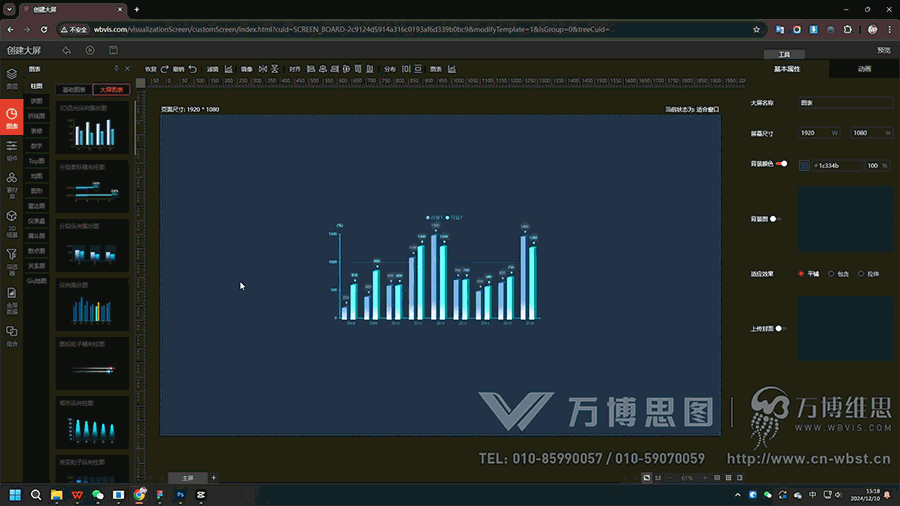Image resolution: width=900 pixels, height=506 pixels.
Task: Click the 预览 preview button
Action: point(884,50)
